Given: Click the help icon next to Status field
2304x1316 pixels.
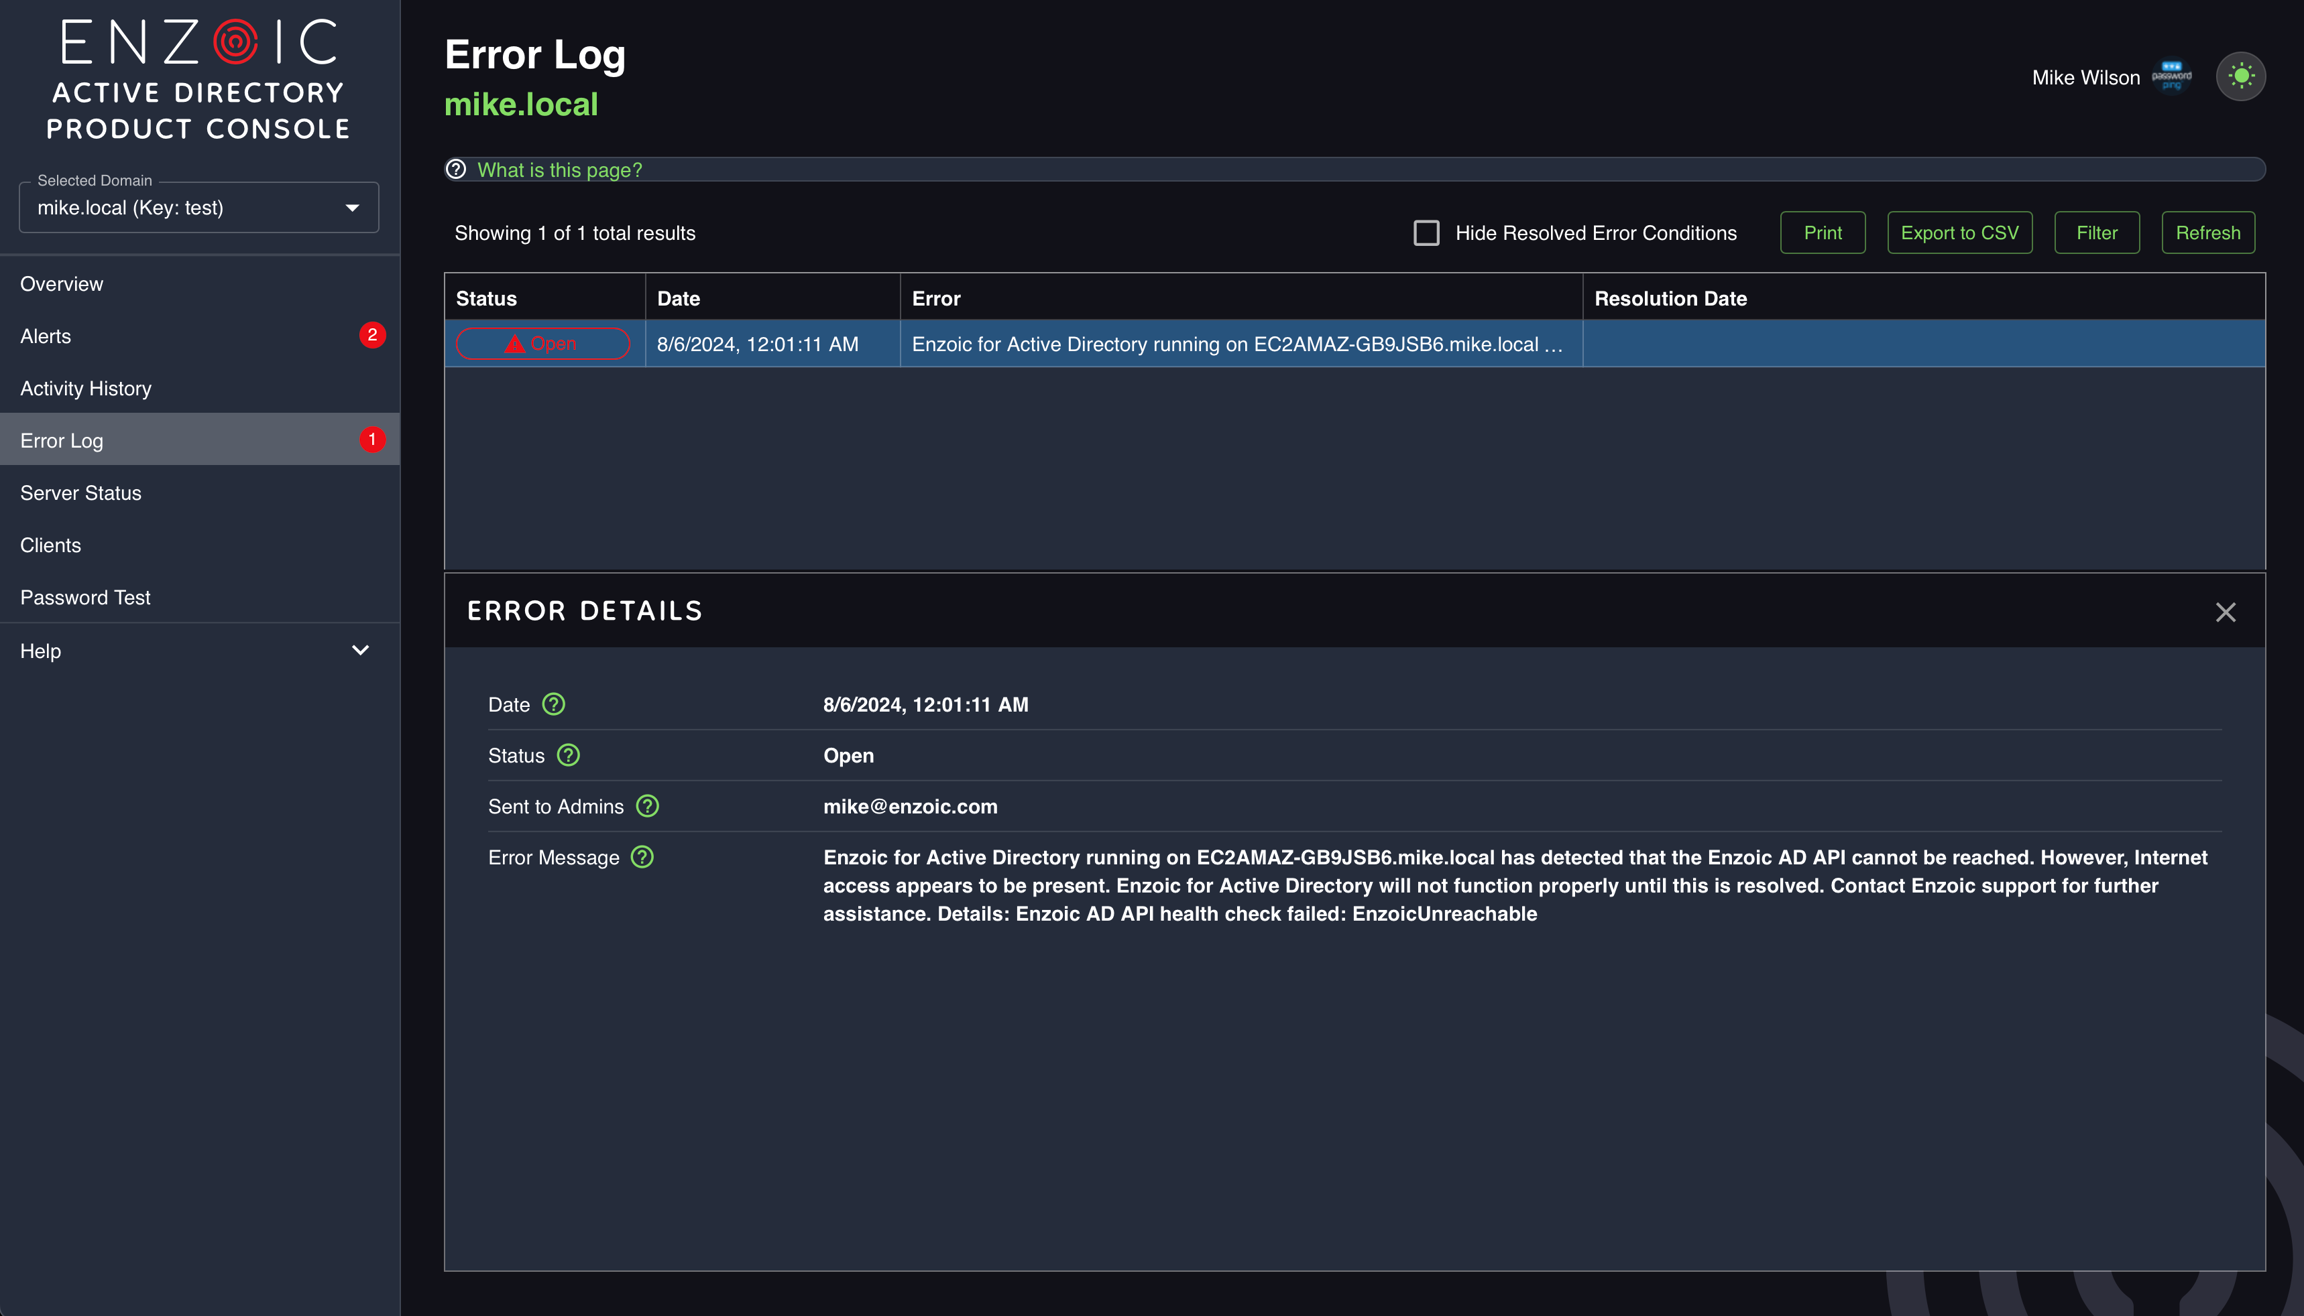Looking at the screenshot, I should tap(568, 755).
